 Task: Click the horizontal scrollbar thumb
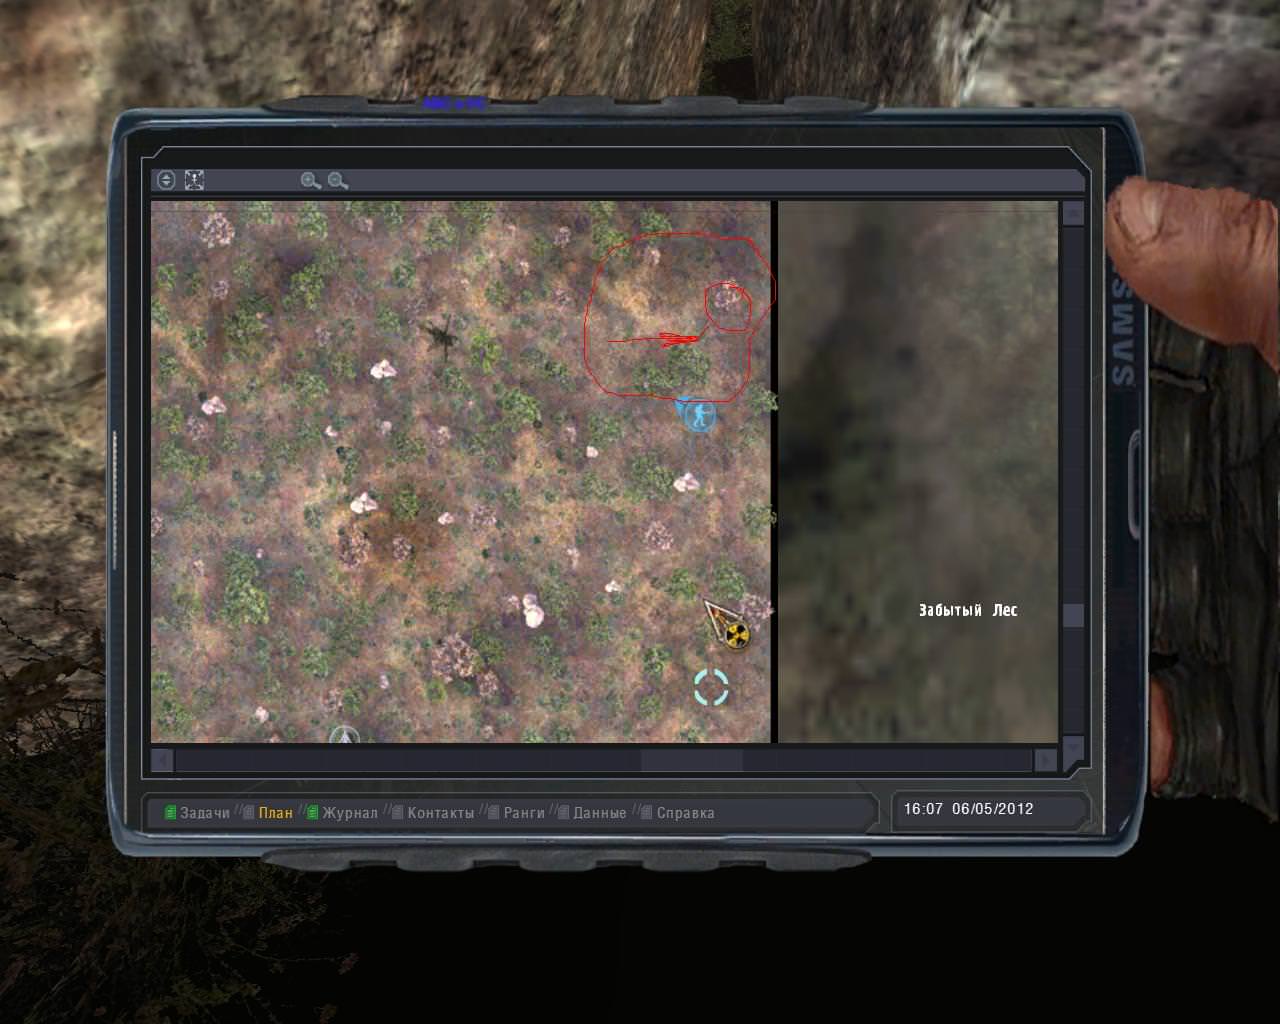(691, 761)
